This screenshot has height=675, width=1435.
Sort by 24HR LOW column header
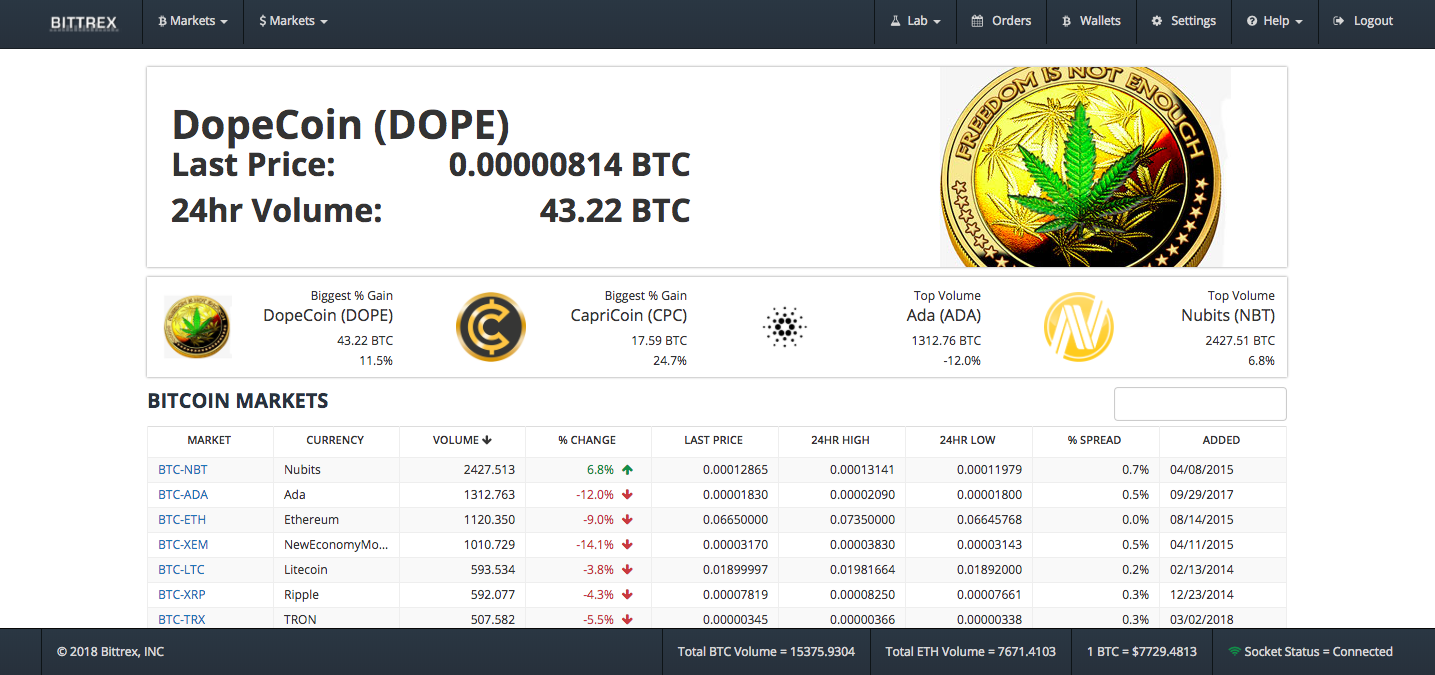pos(967,440)
